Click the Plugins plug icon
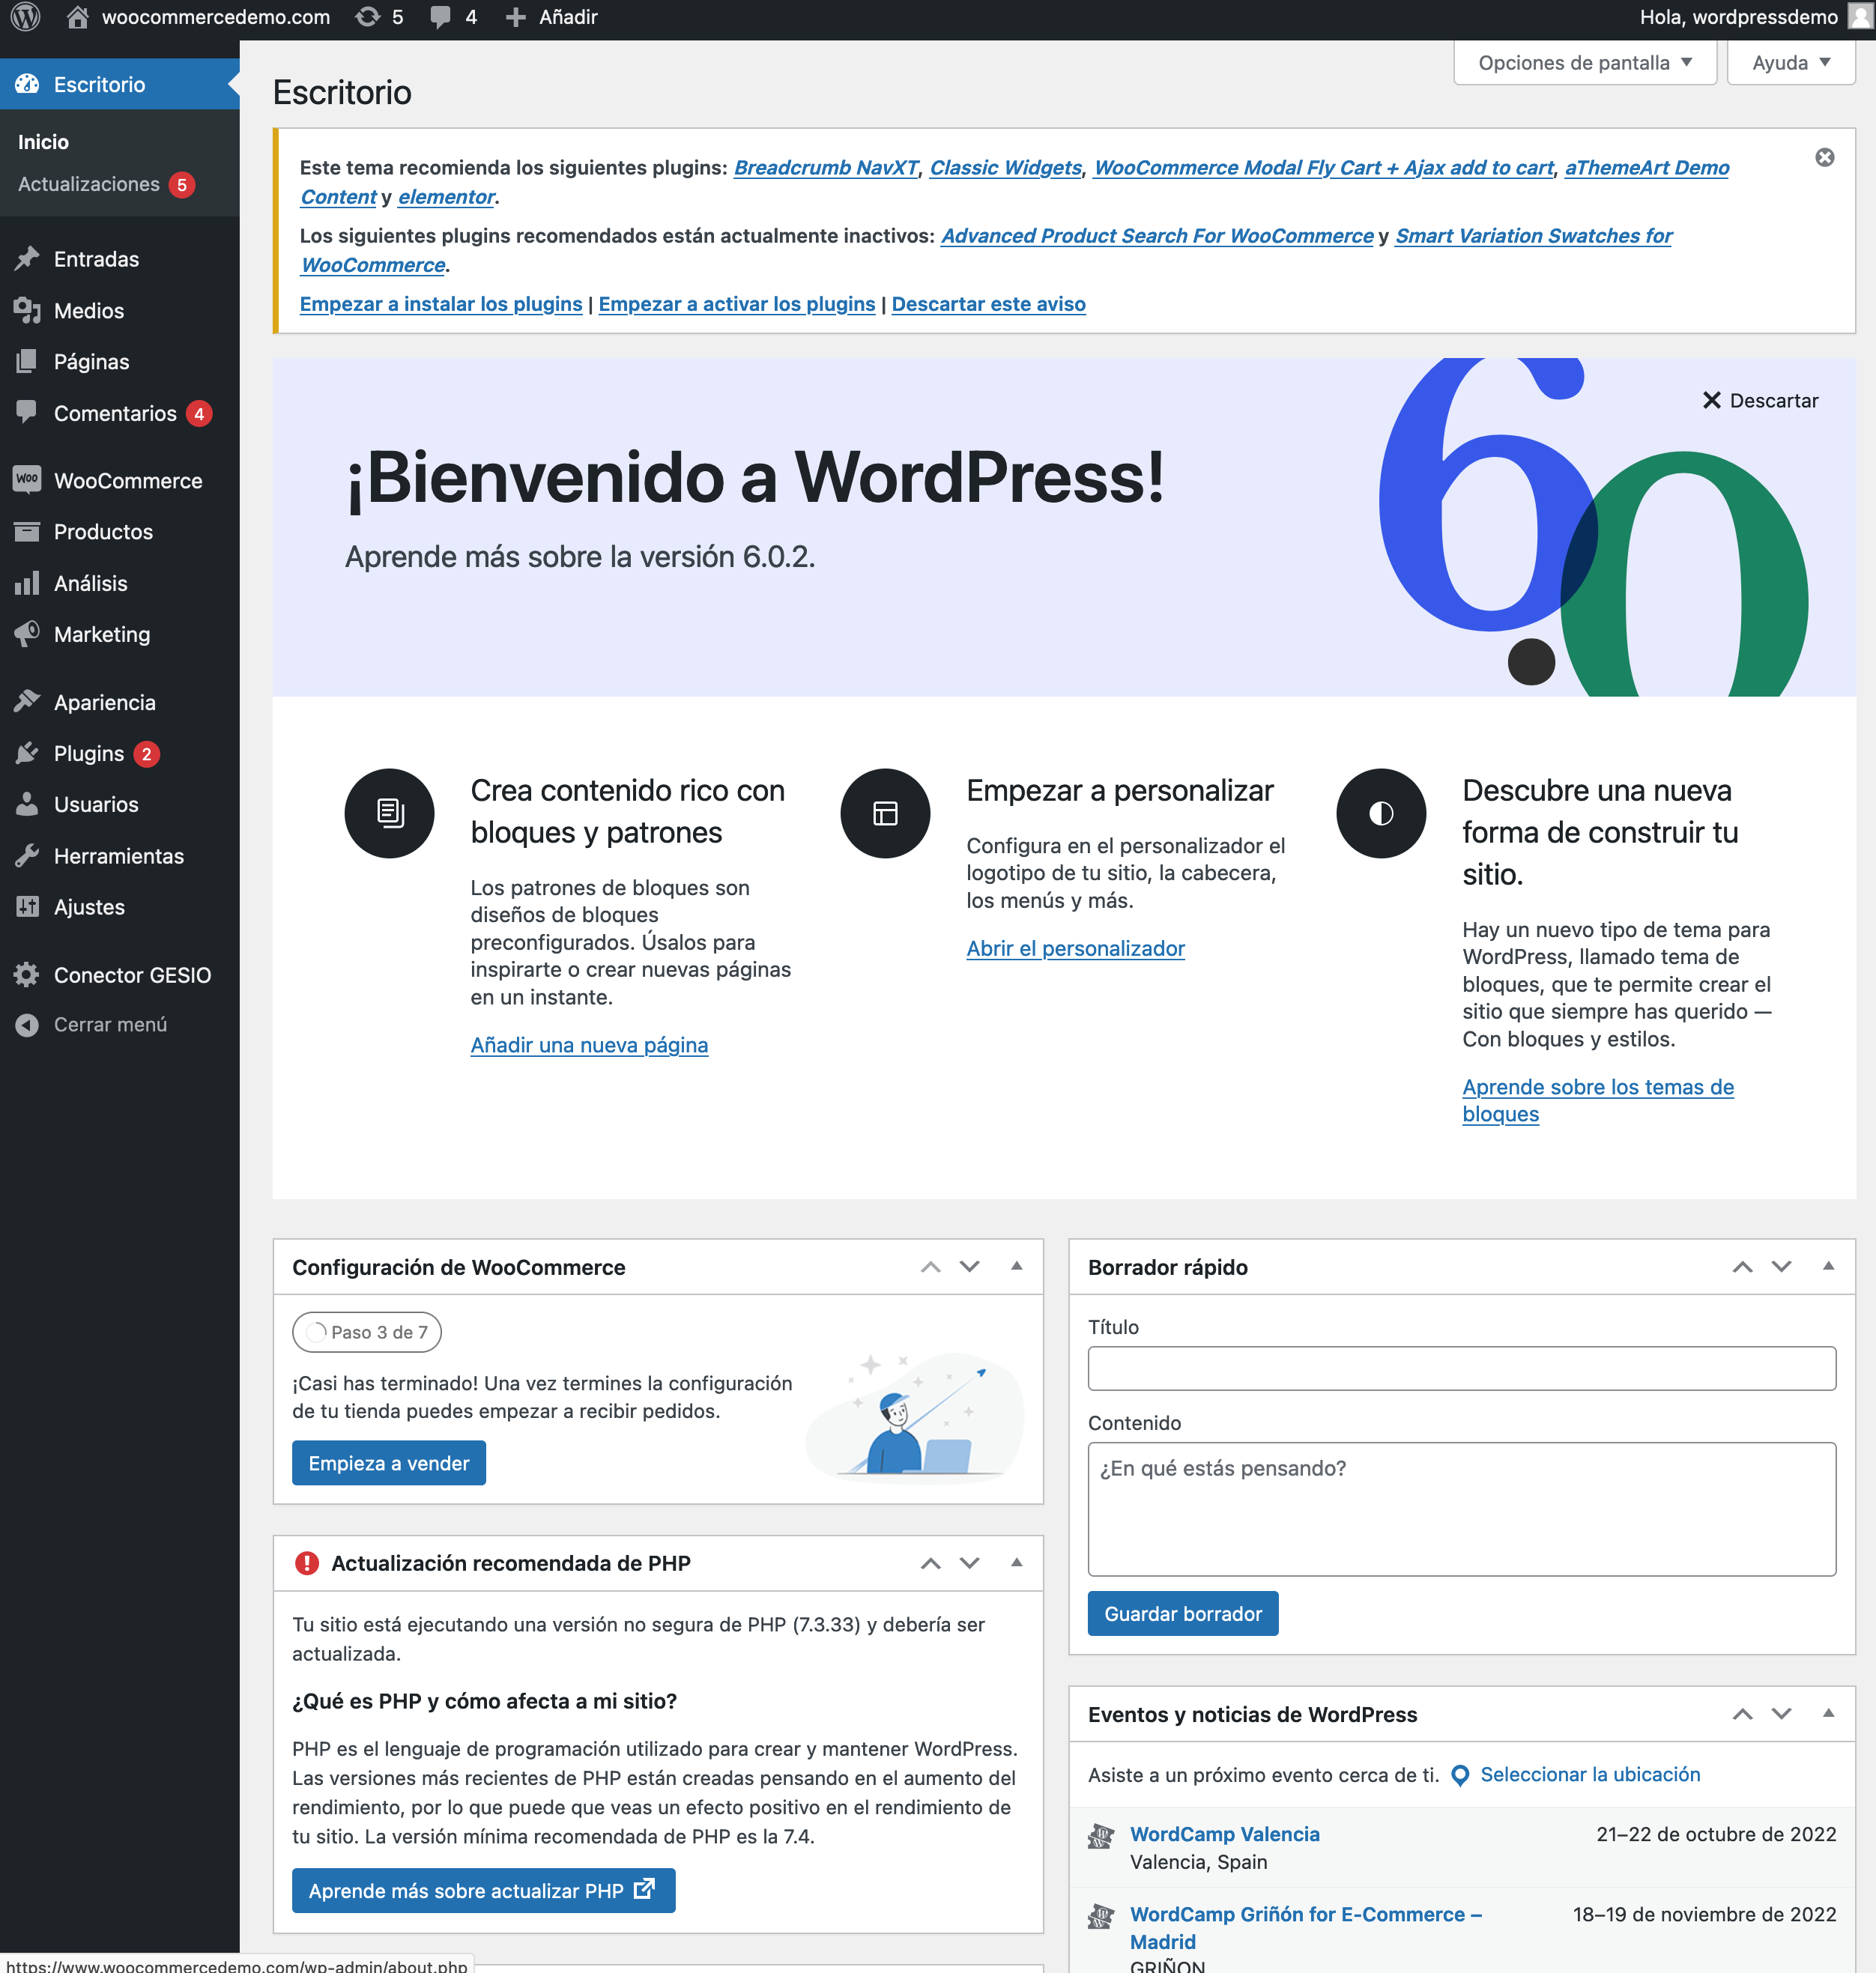This screenshot has width=1876, height=1973. [x=27, y=753]
